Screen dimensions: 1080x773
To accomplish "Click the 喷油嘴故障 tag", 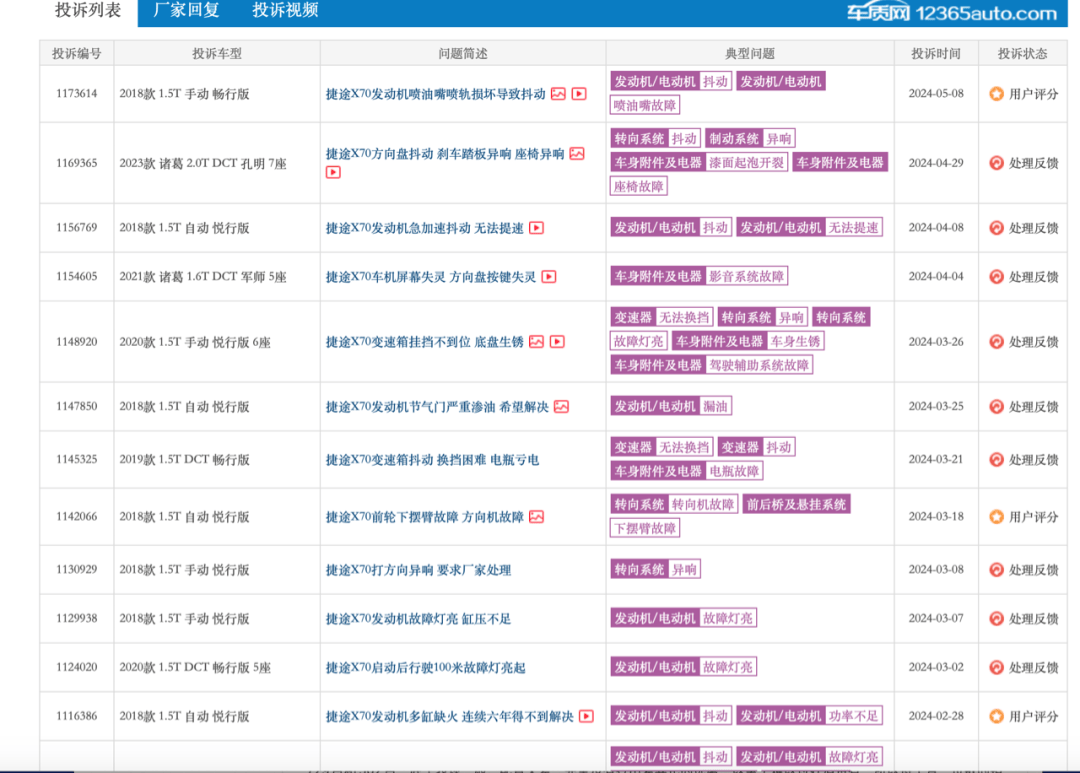I will pyautogui.click(x=645, y=105).
